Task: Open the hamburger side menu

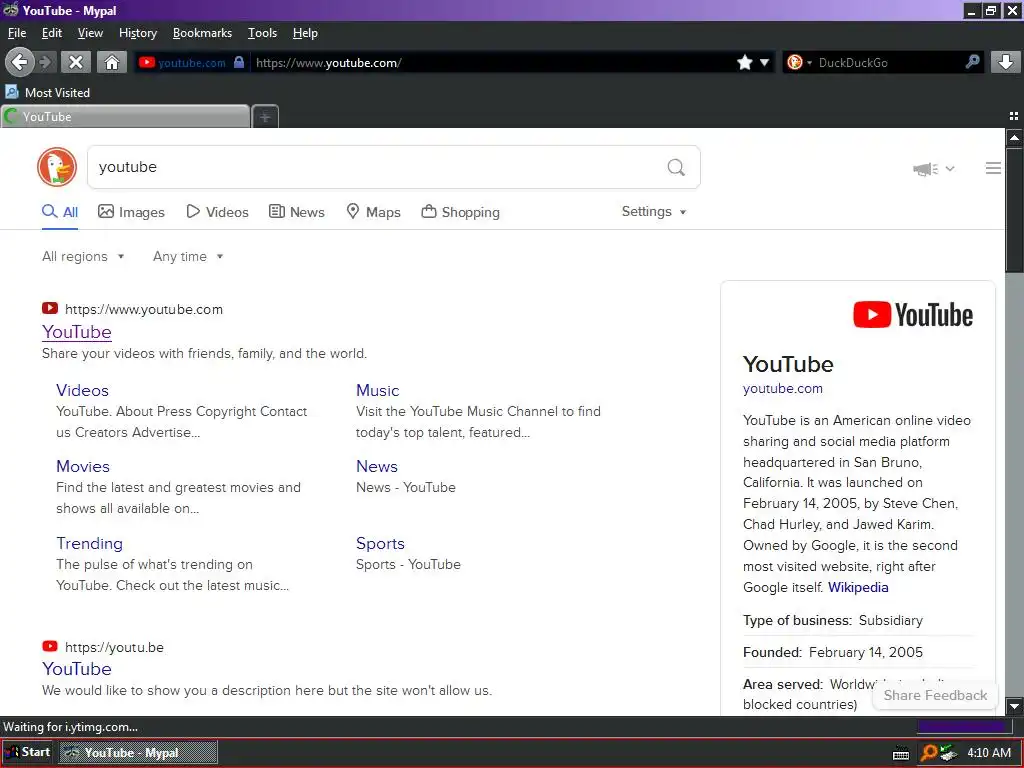Action: click(993, 168)
